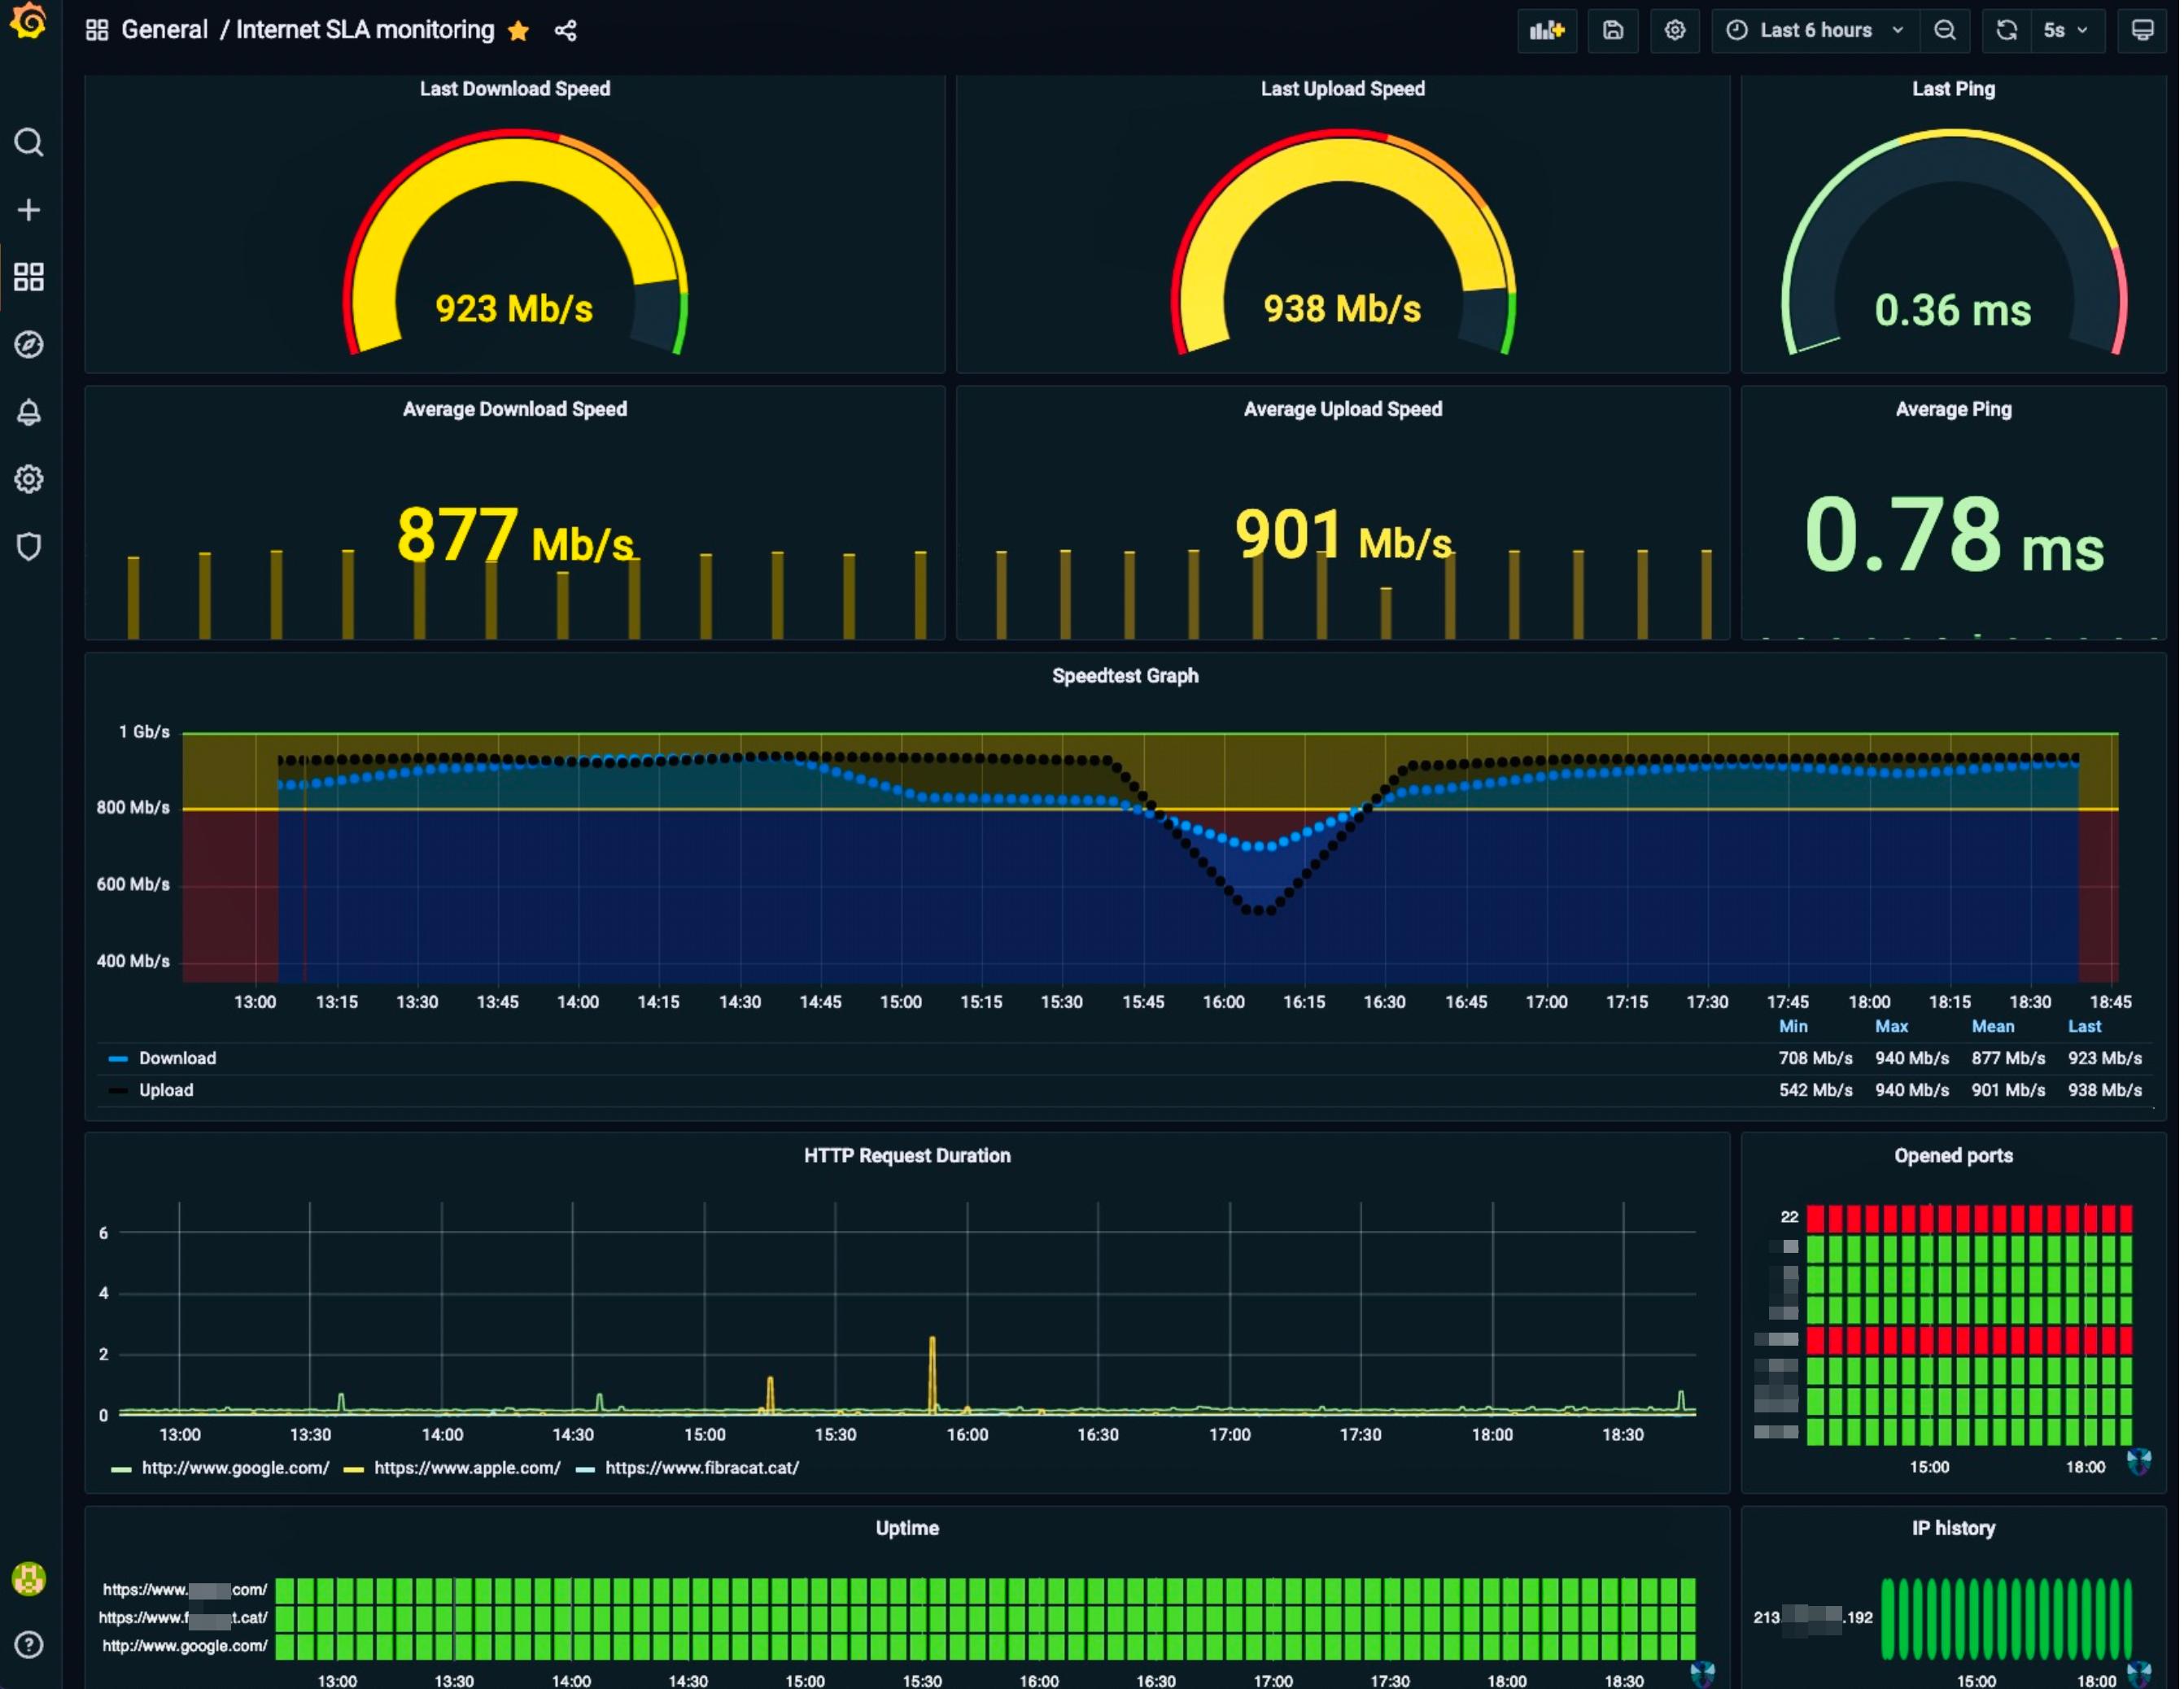Click the refresh dashboard button

pyautogui.click(x=2006, y=31)
